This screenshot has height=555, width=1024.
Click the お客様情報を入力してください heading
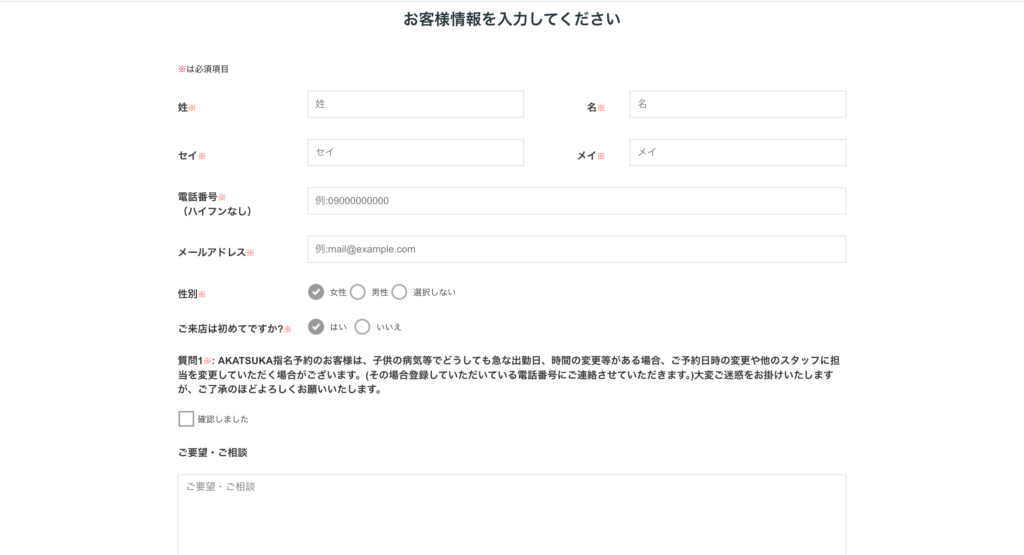pyautogui.click(x=511, y=19)
